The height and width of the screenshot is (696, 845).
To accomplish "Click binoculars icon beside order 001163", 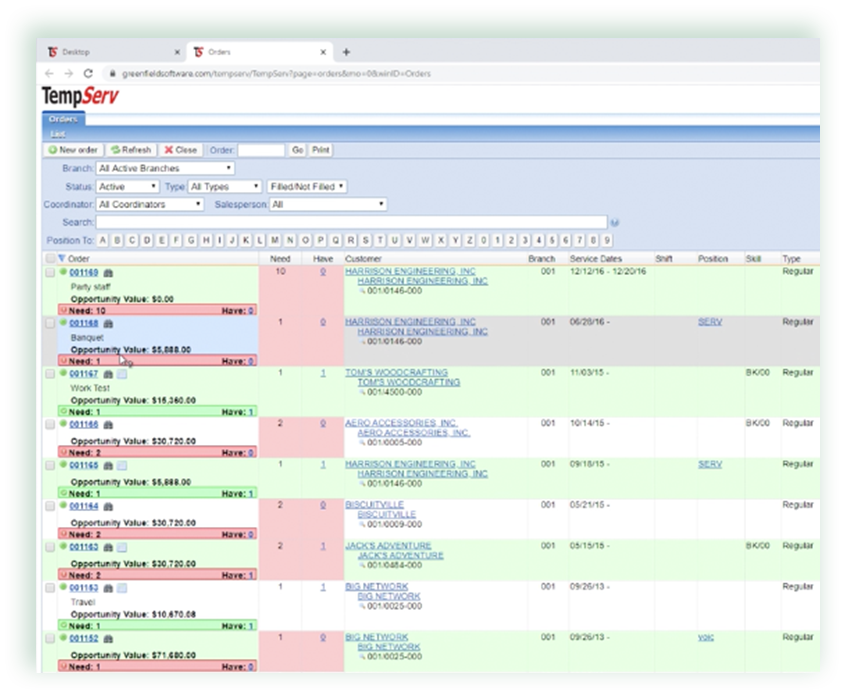I will 108,547.
